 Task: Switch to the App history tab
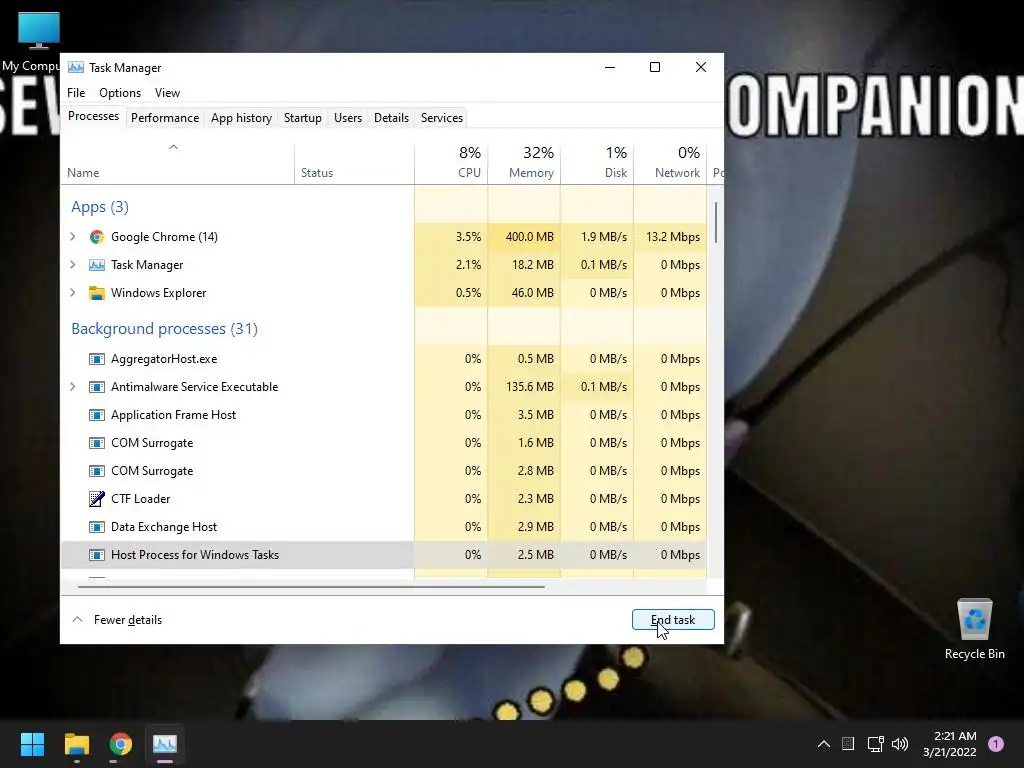[241, 118]
